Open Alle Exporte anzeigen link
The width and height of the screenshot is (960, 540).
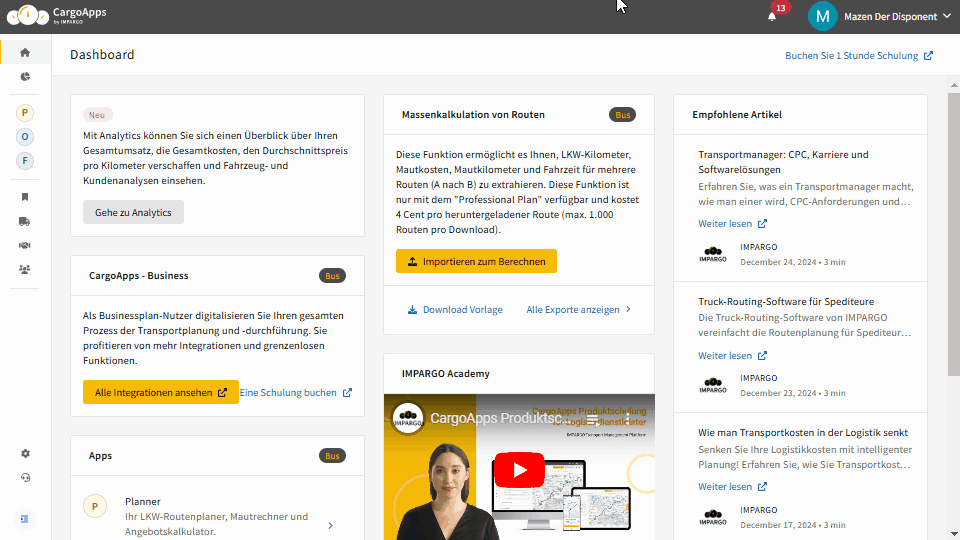[579, 310]
